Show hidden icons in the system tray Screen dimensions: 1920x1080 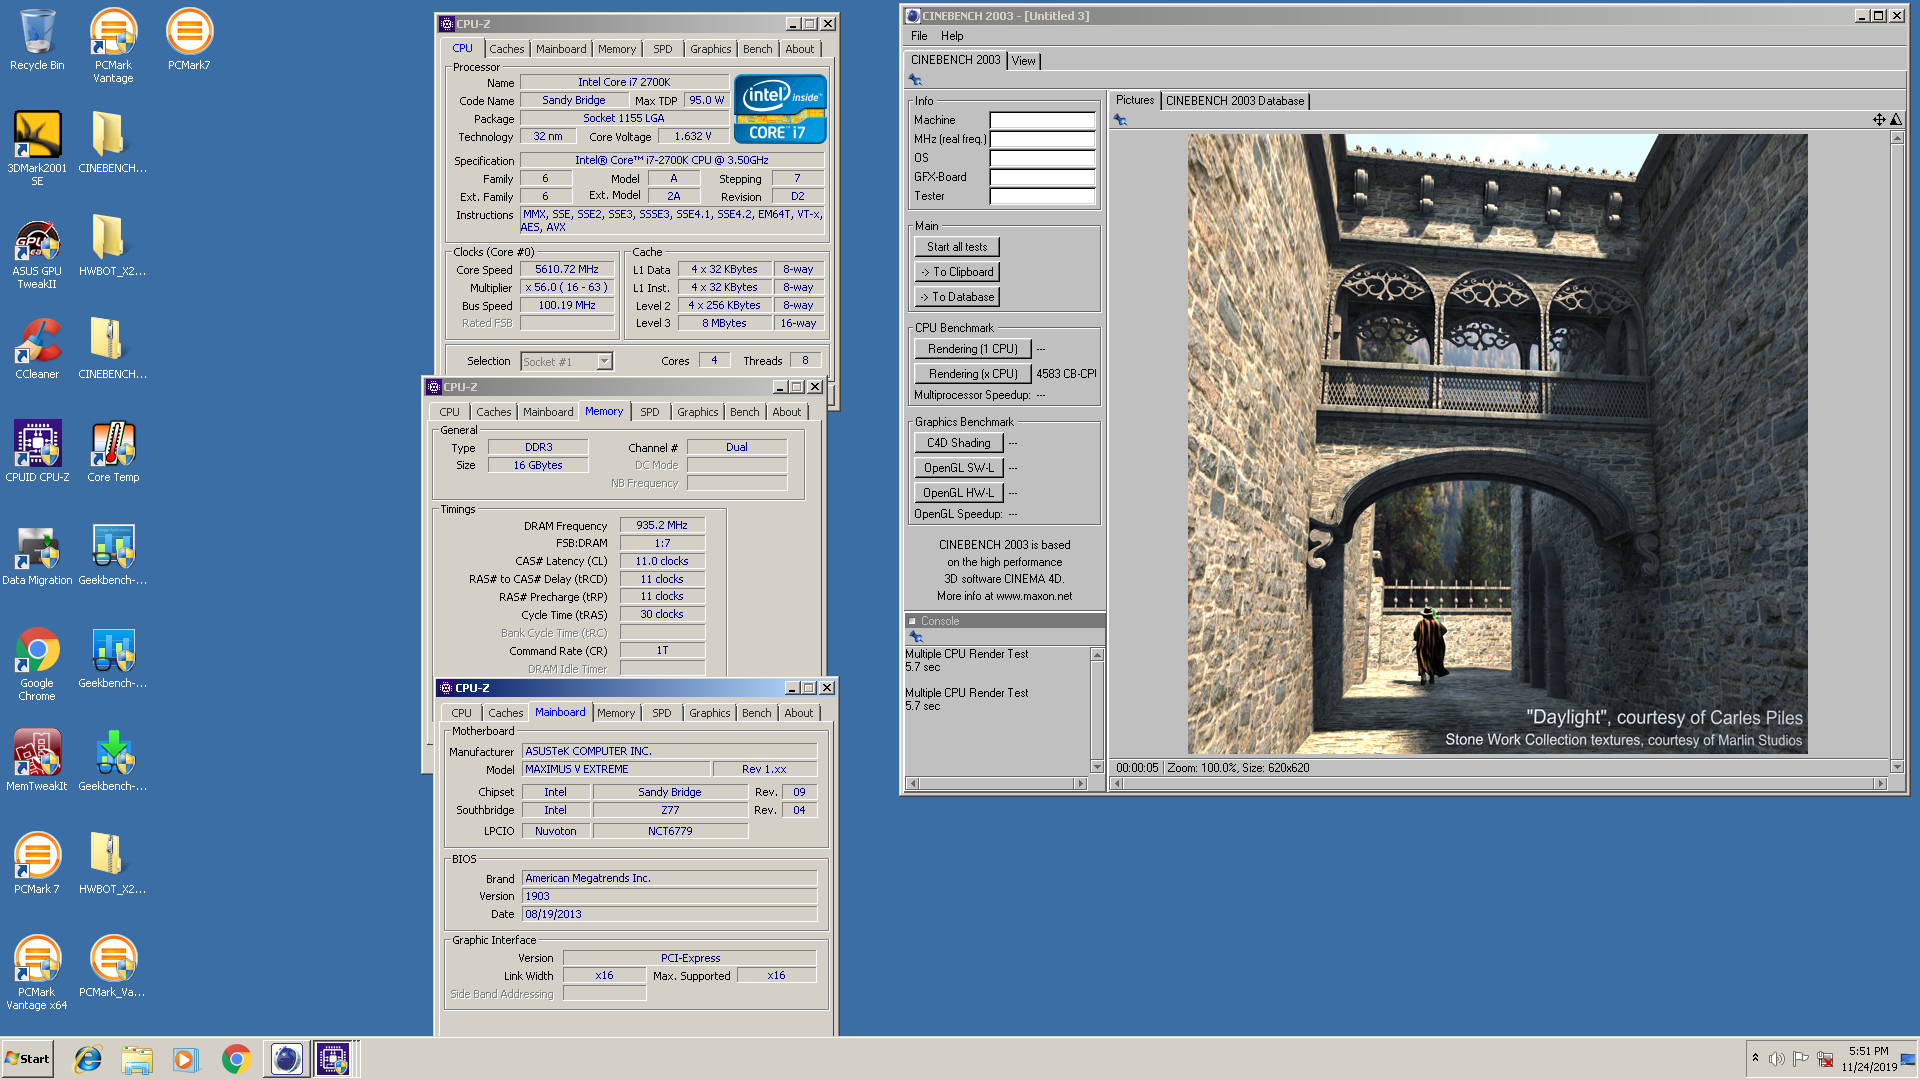coord(1755,1058)
